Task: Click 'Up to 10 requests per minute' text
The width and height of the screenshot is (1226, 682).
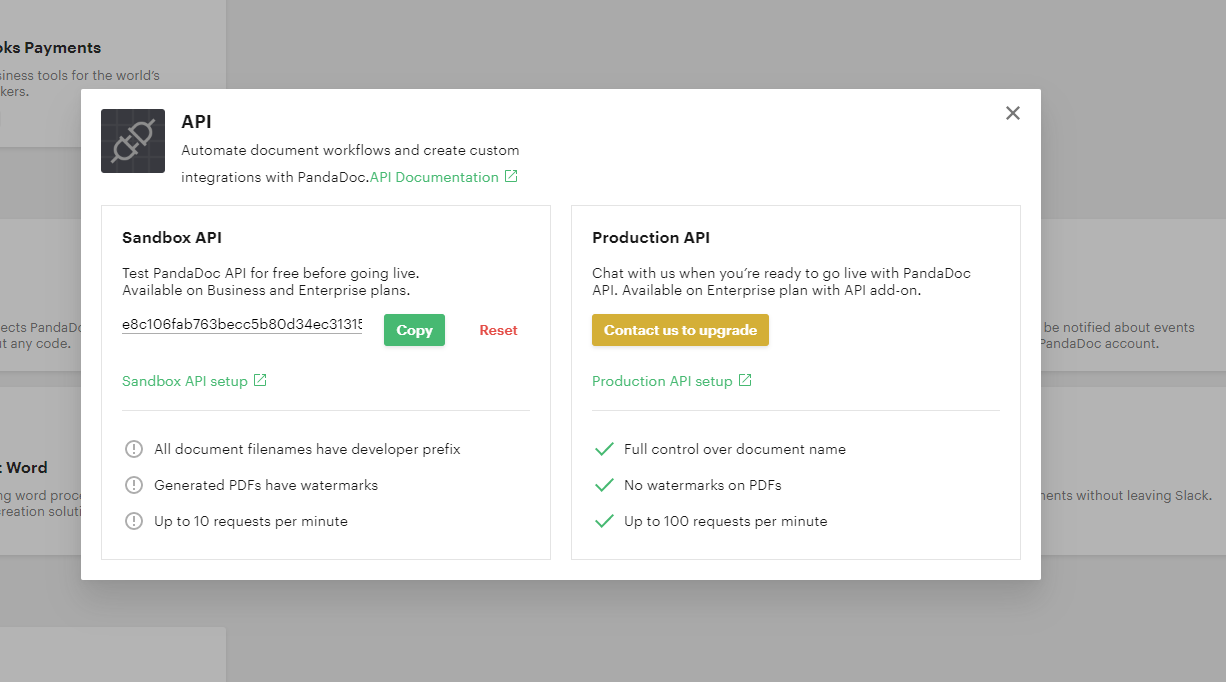Action: (x=251, y=521)
